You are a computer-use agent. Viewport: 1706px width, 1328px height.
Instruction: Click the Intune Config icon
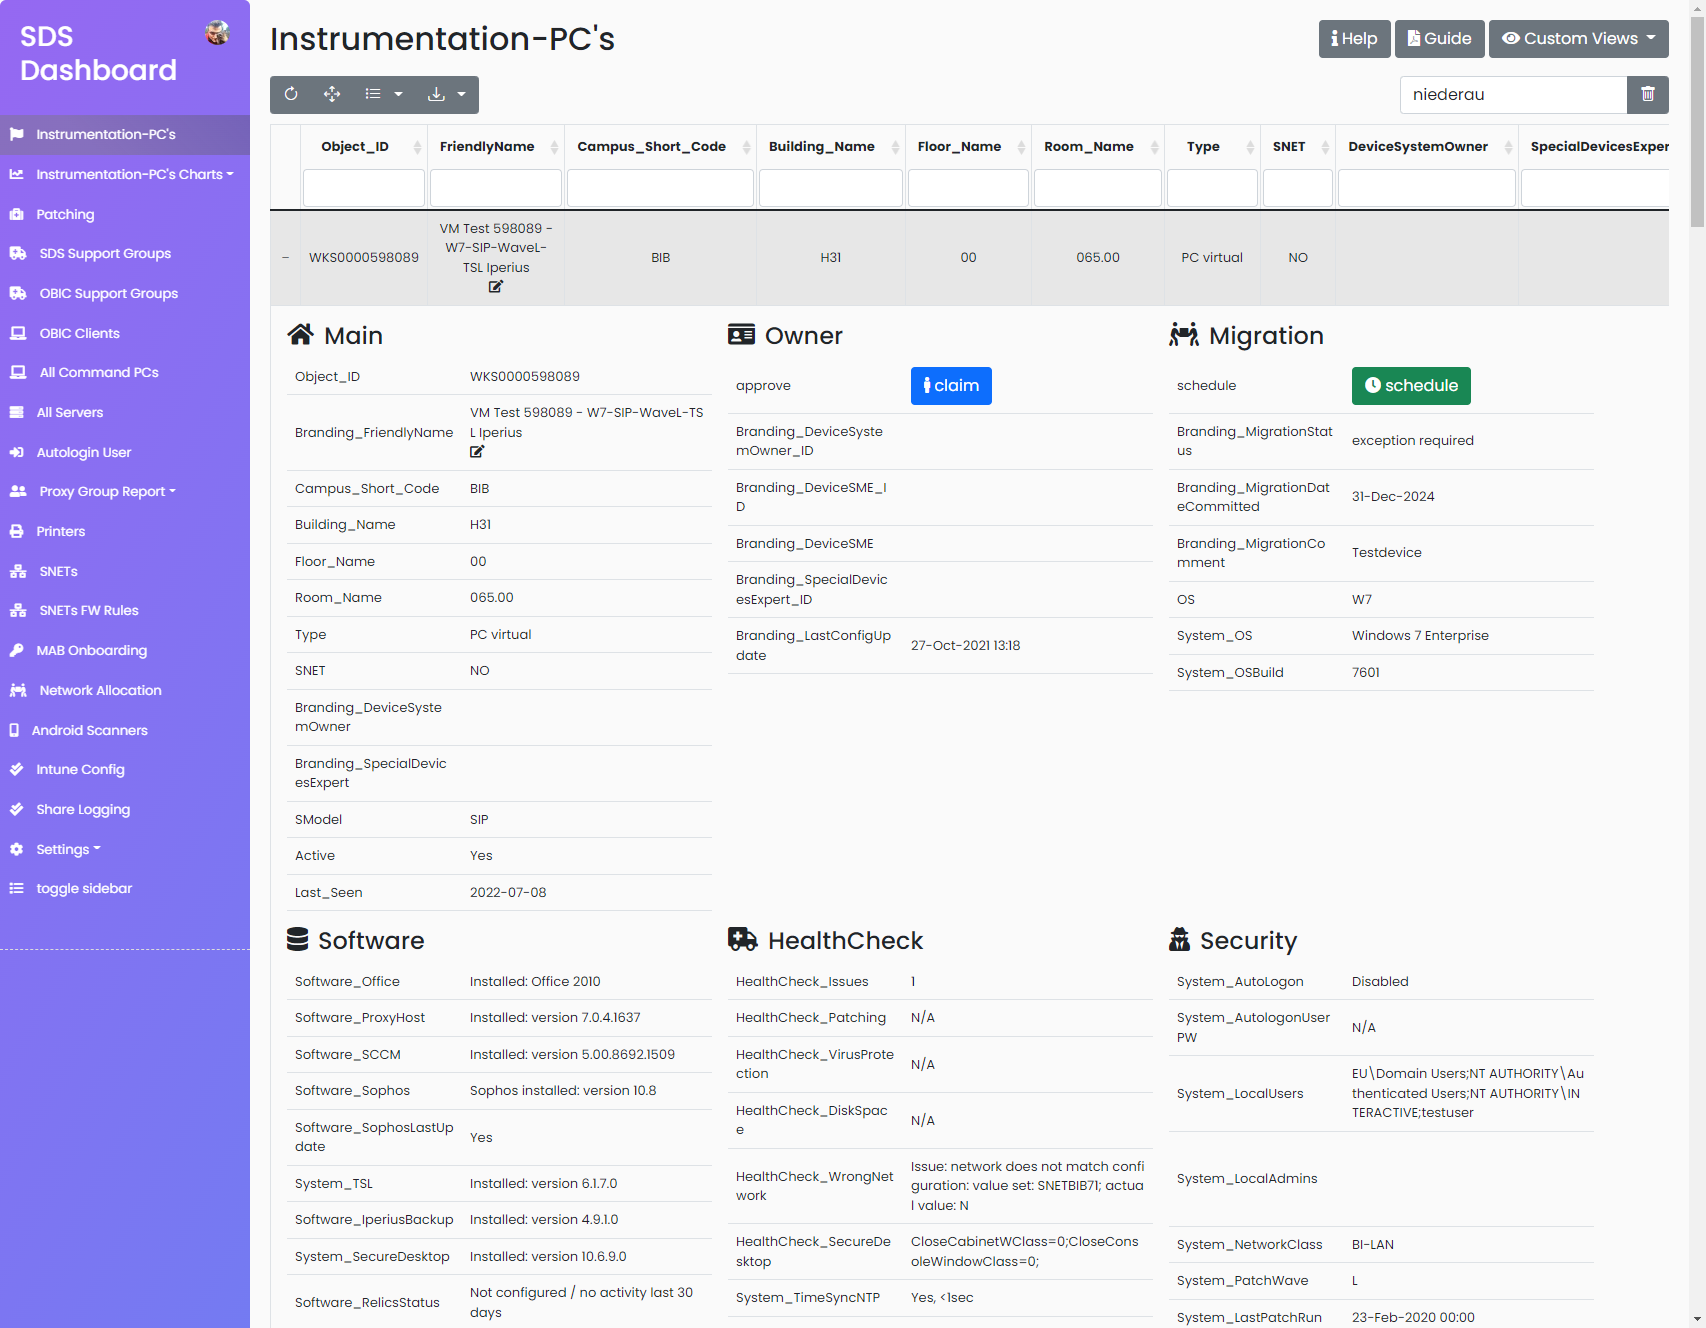click(17, 769)
